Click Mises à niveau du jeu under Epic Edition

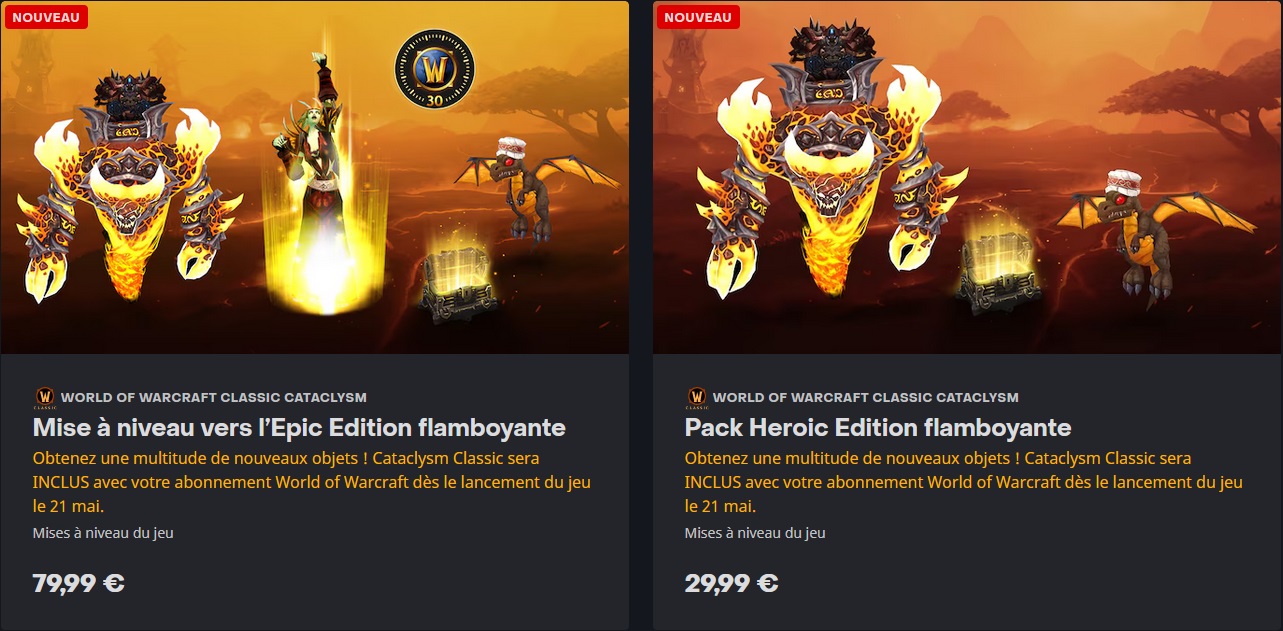click(103, 533)
